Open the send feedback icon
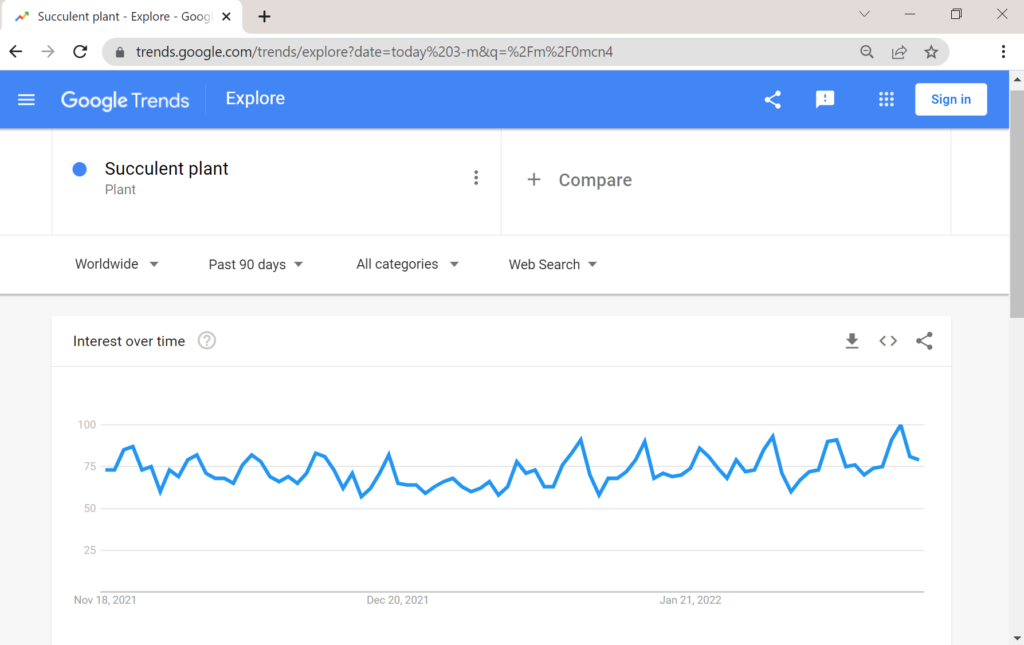1024x645 pixels. [825, 99]
